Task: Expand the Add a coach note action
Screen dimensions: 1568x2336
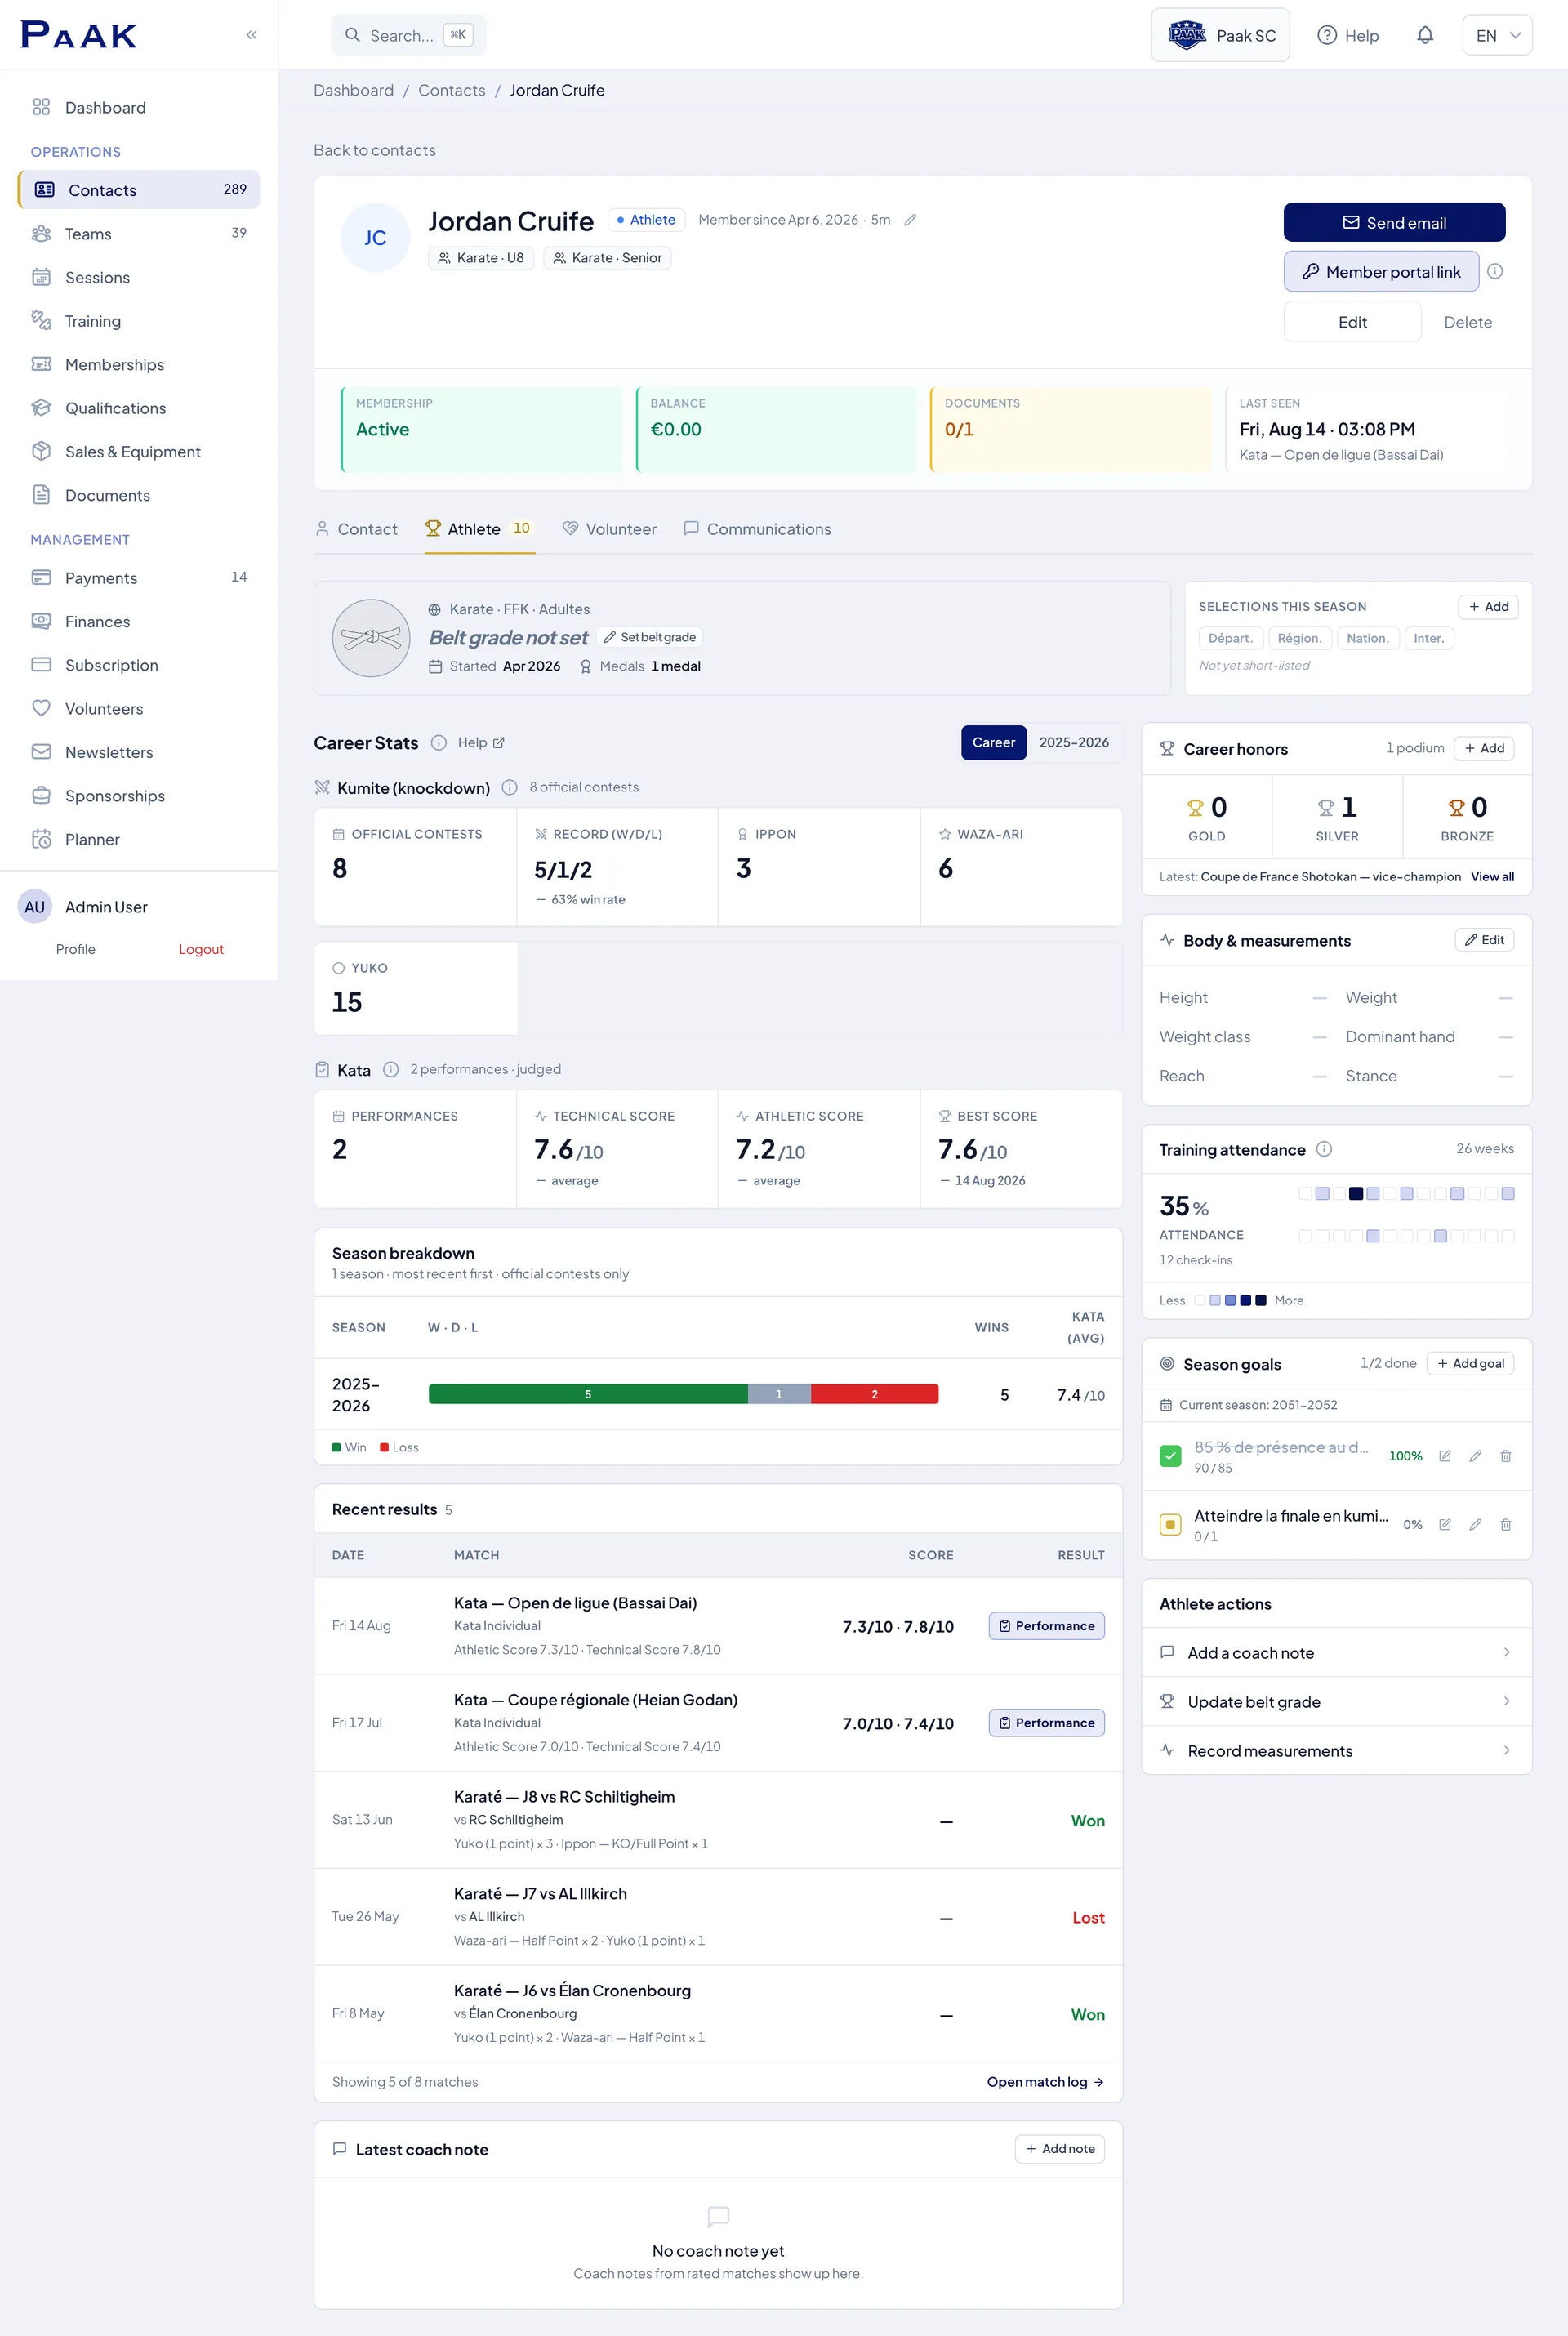Action: point(1336,1652)
